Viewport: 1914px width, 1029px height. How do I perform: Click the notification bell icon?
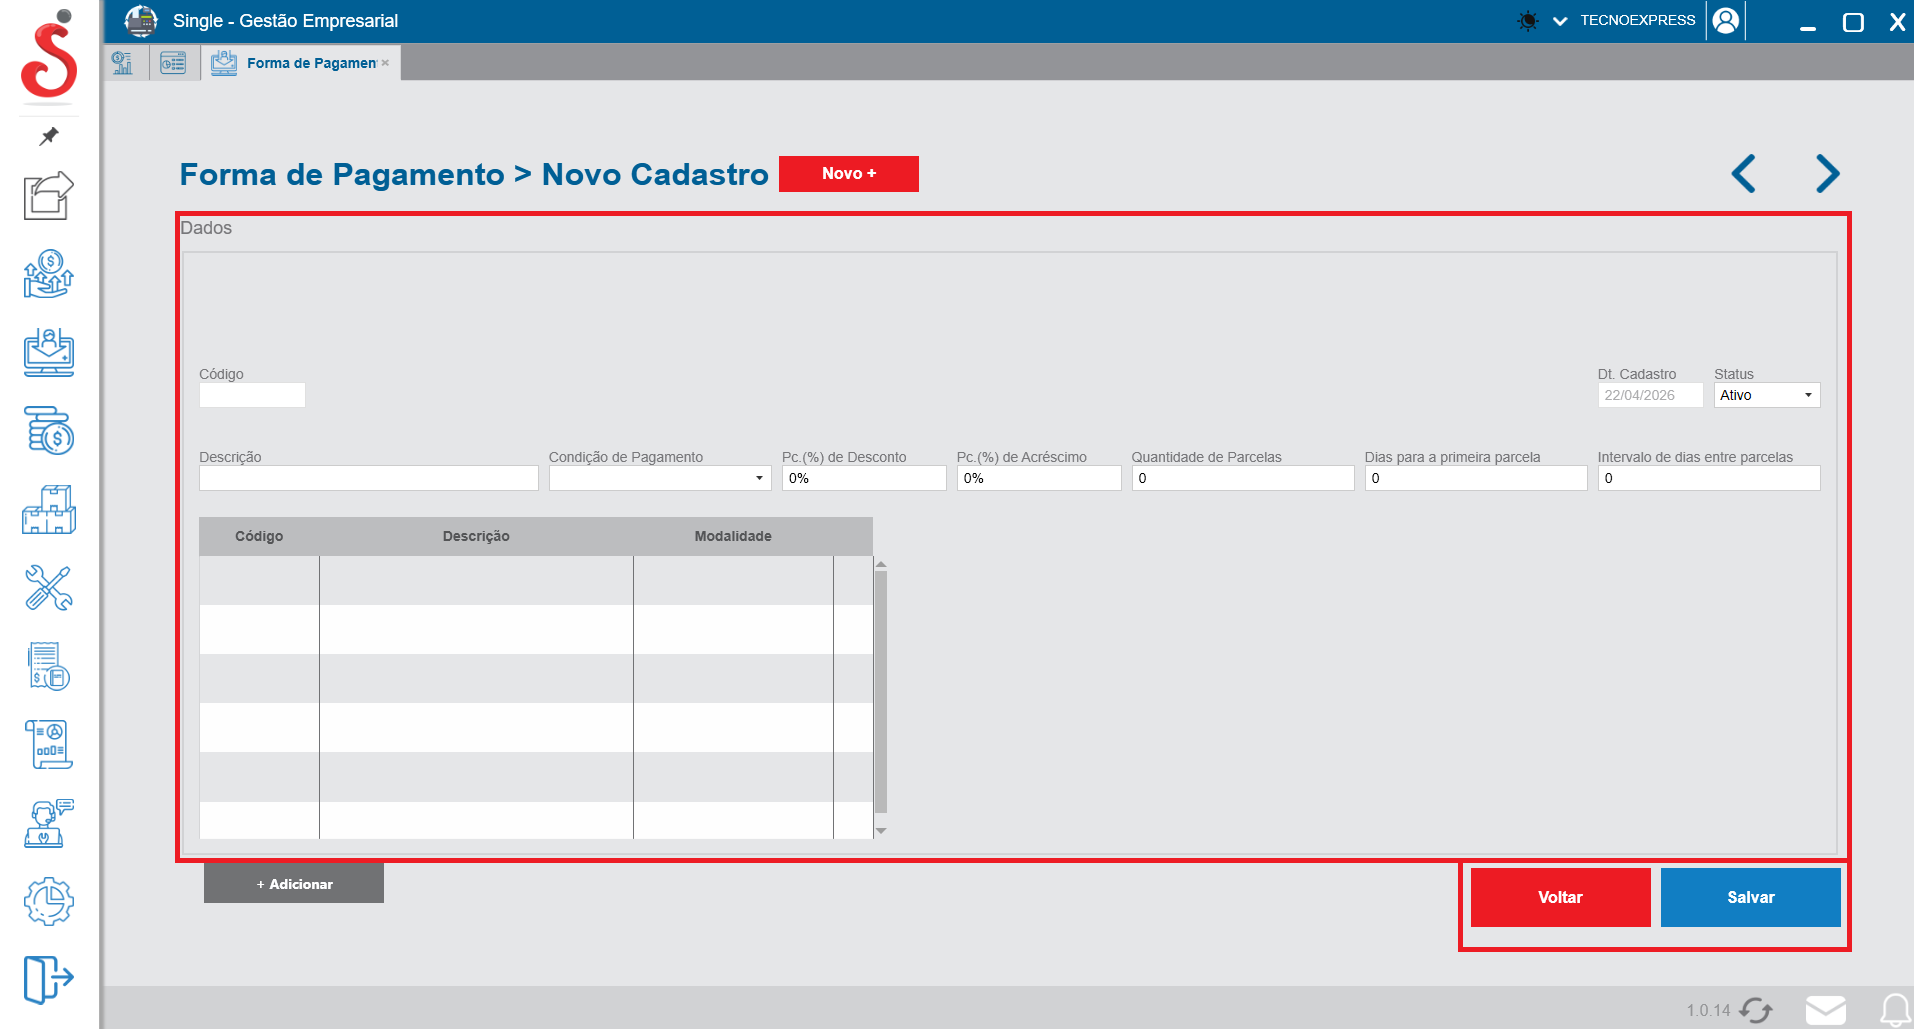pos(1895,1010)
